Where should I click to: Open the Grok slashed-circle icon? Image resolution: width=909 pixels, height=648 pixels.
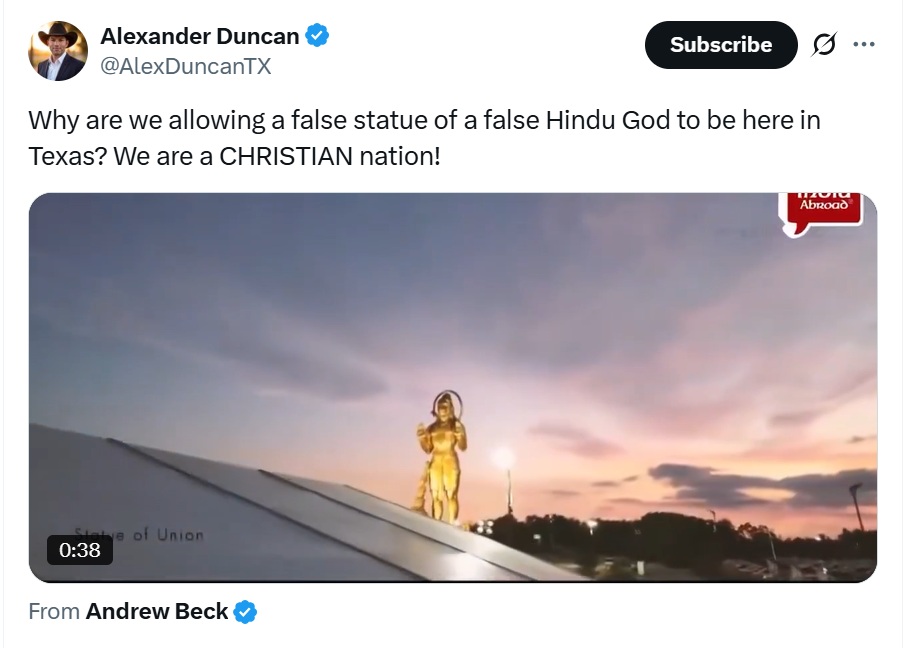point(825,45)
